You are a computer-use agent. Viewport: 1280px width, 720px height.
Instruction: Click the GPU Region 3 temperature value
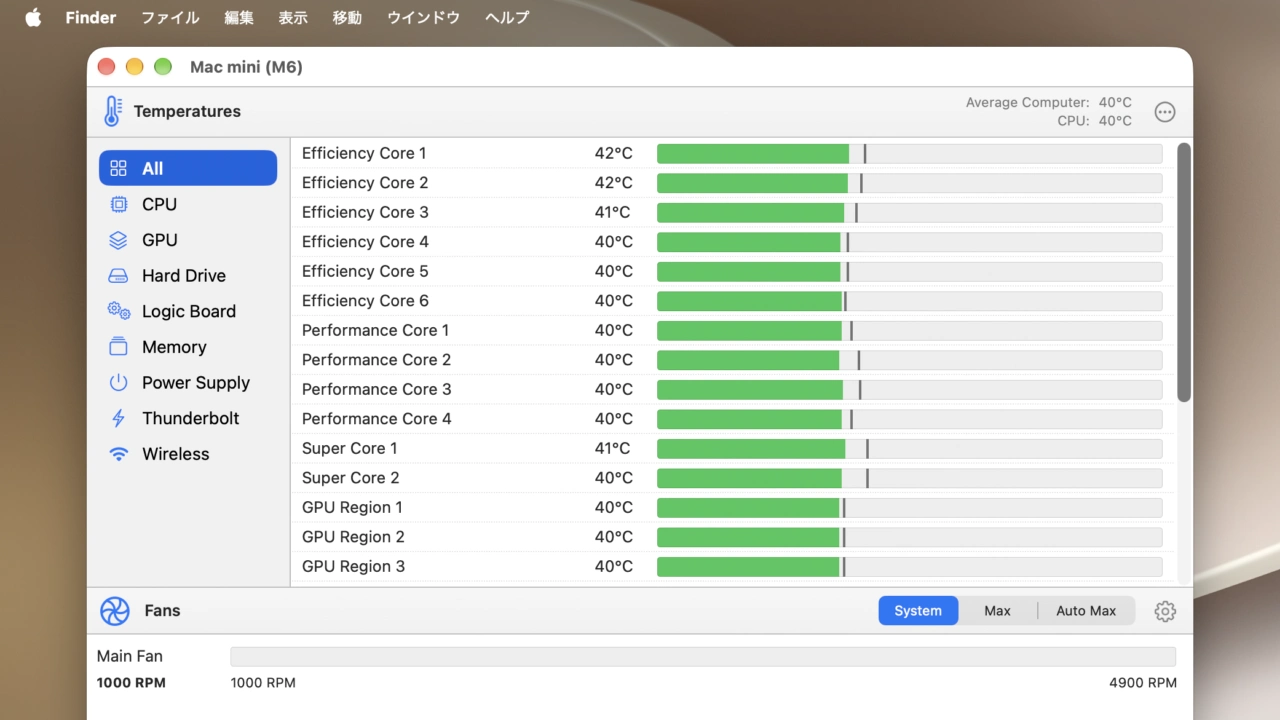[614, 566]
